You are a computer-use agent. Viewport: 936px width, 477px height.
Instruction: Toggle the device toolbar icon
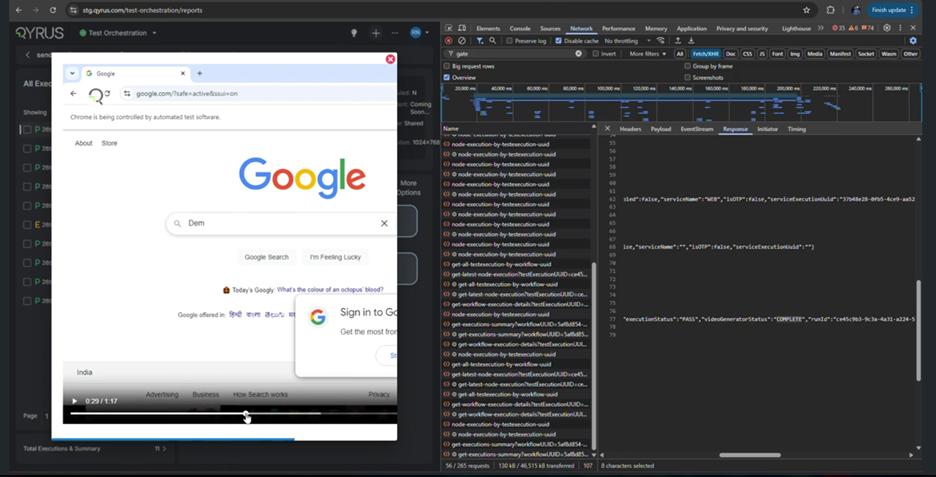(462, 29)
